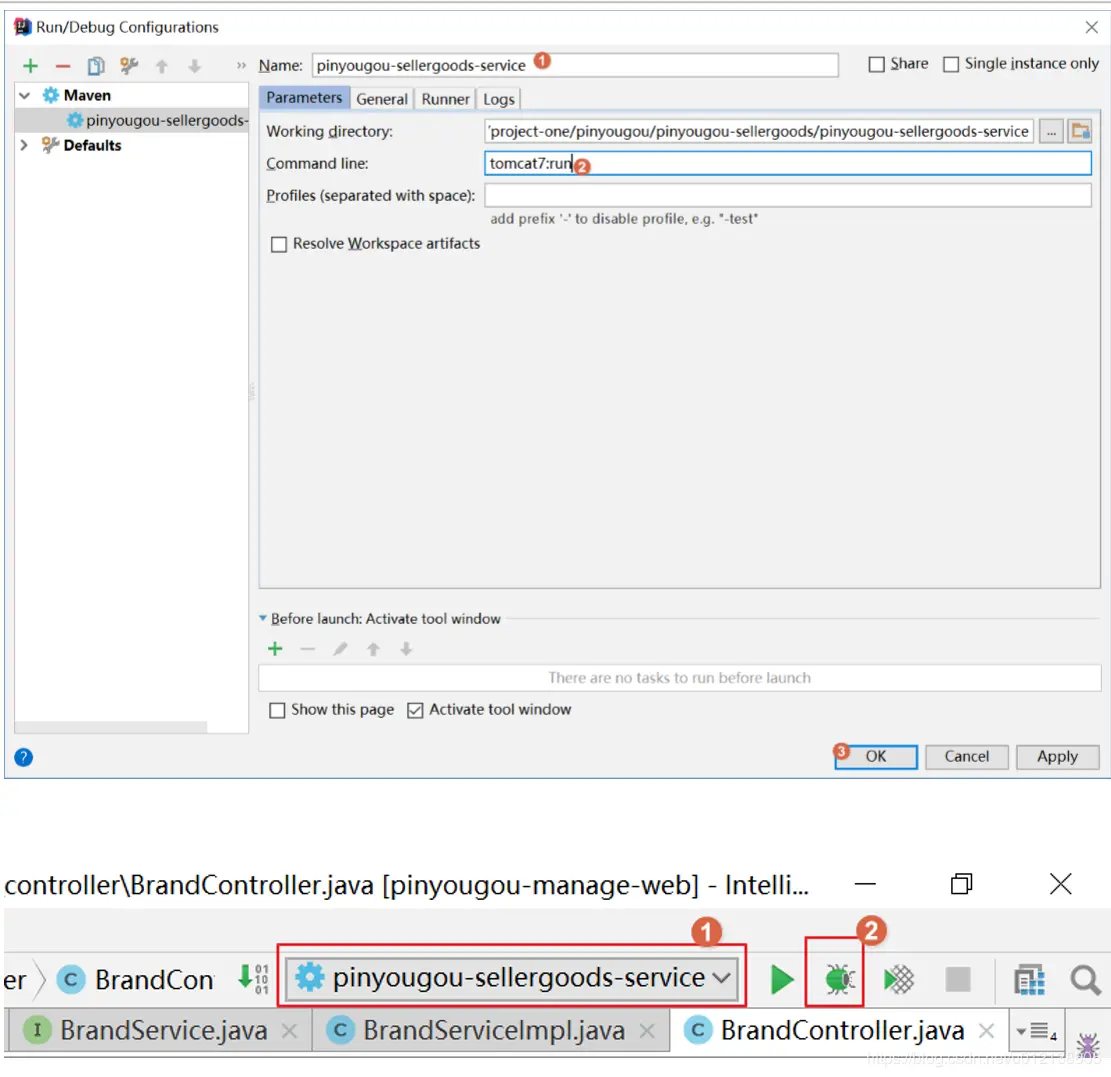Browse the working directory with the ellipsis button
Viewport: 1111px width, 1077px height.
1051,132
